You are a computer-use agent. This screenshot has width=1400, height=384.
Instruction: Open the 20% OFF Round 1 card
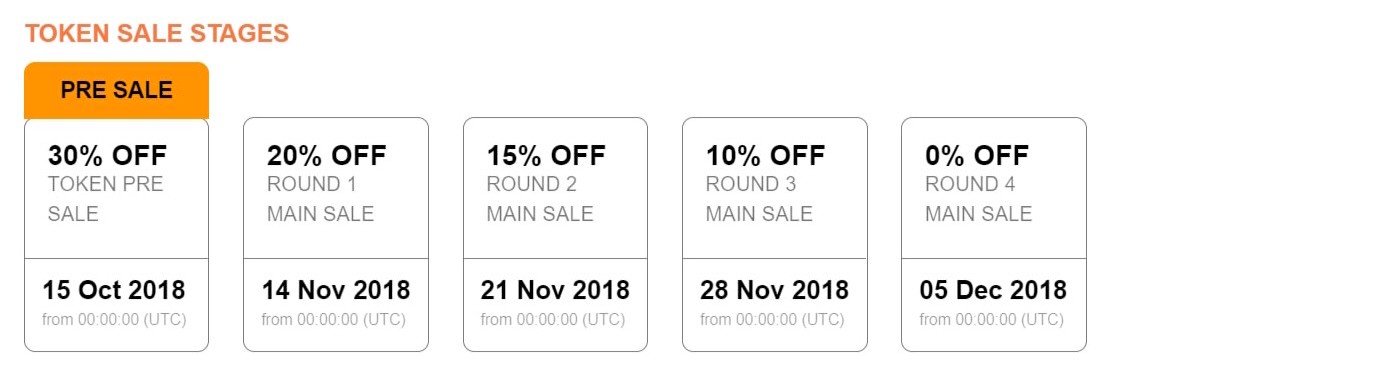coord(336,235)
